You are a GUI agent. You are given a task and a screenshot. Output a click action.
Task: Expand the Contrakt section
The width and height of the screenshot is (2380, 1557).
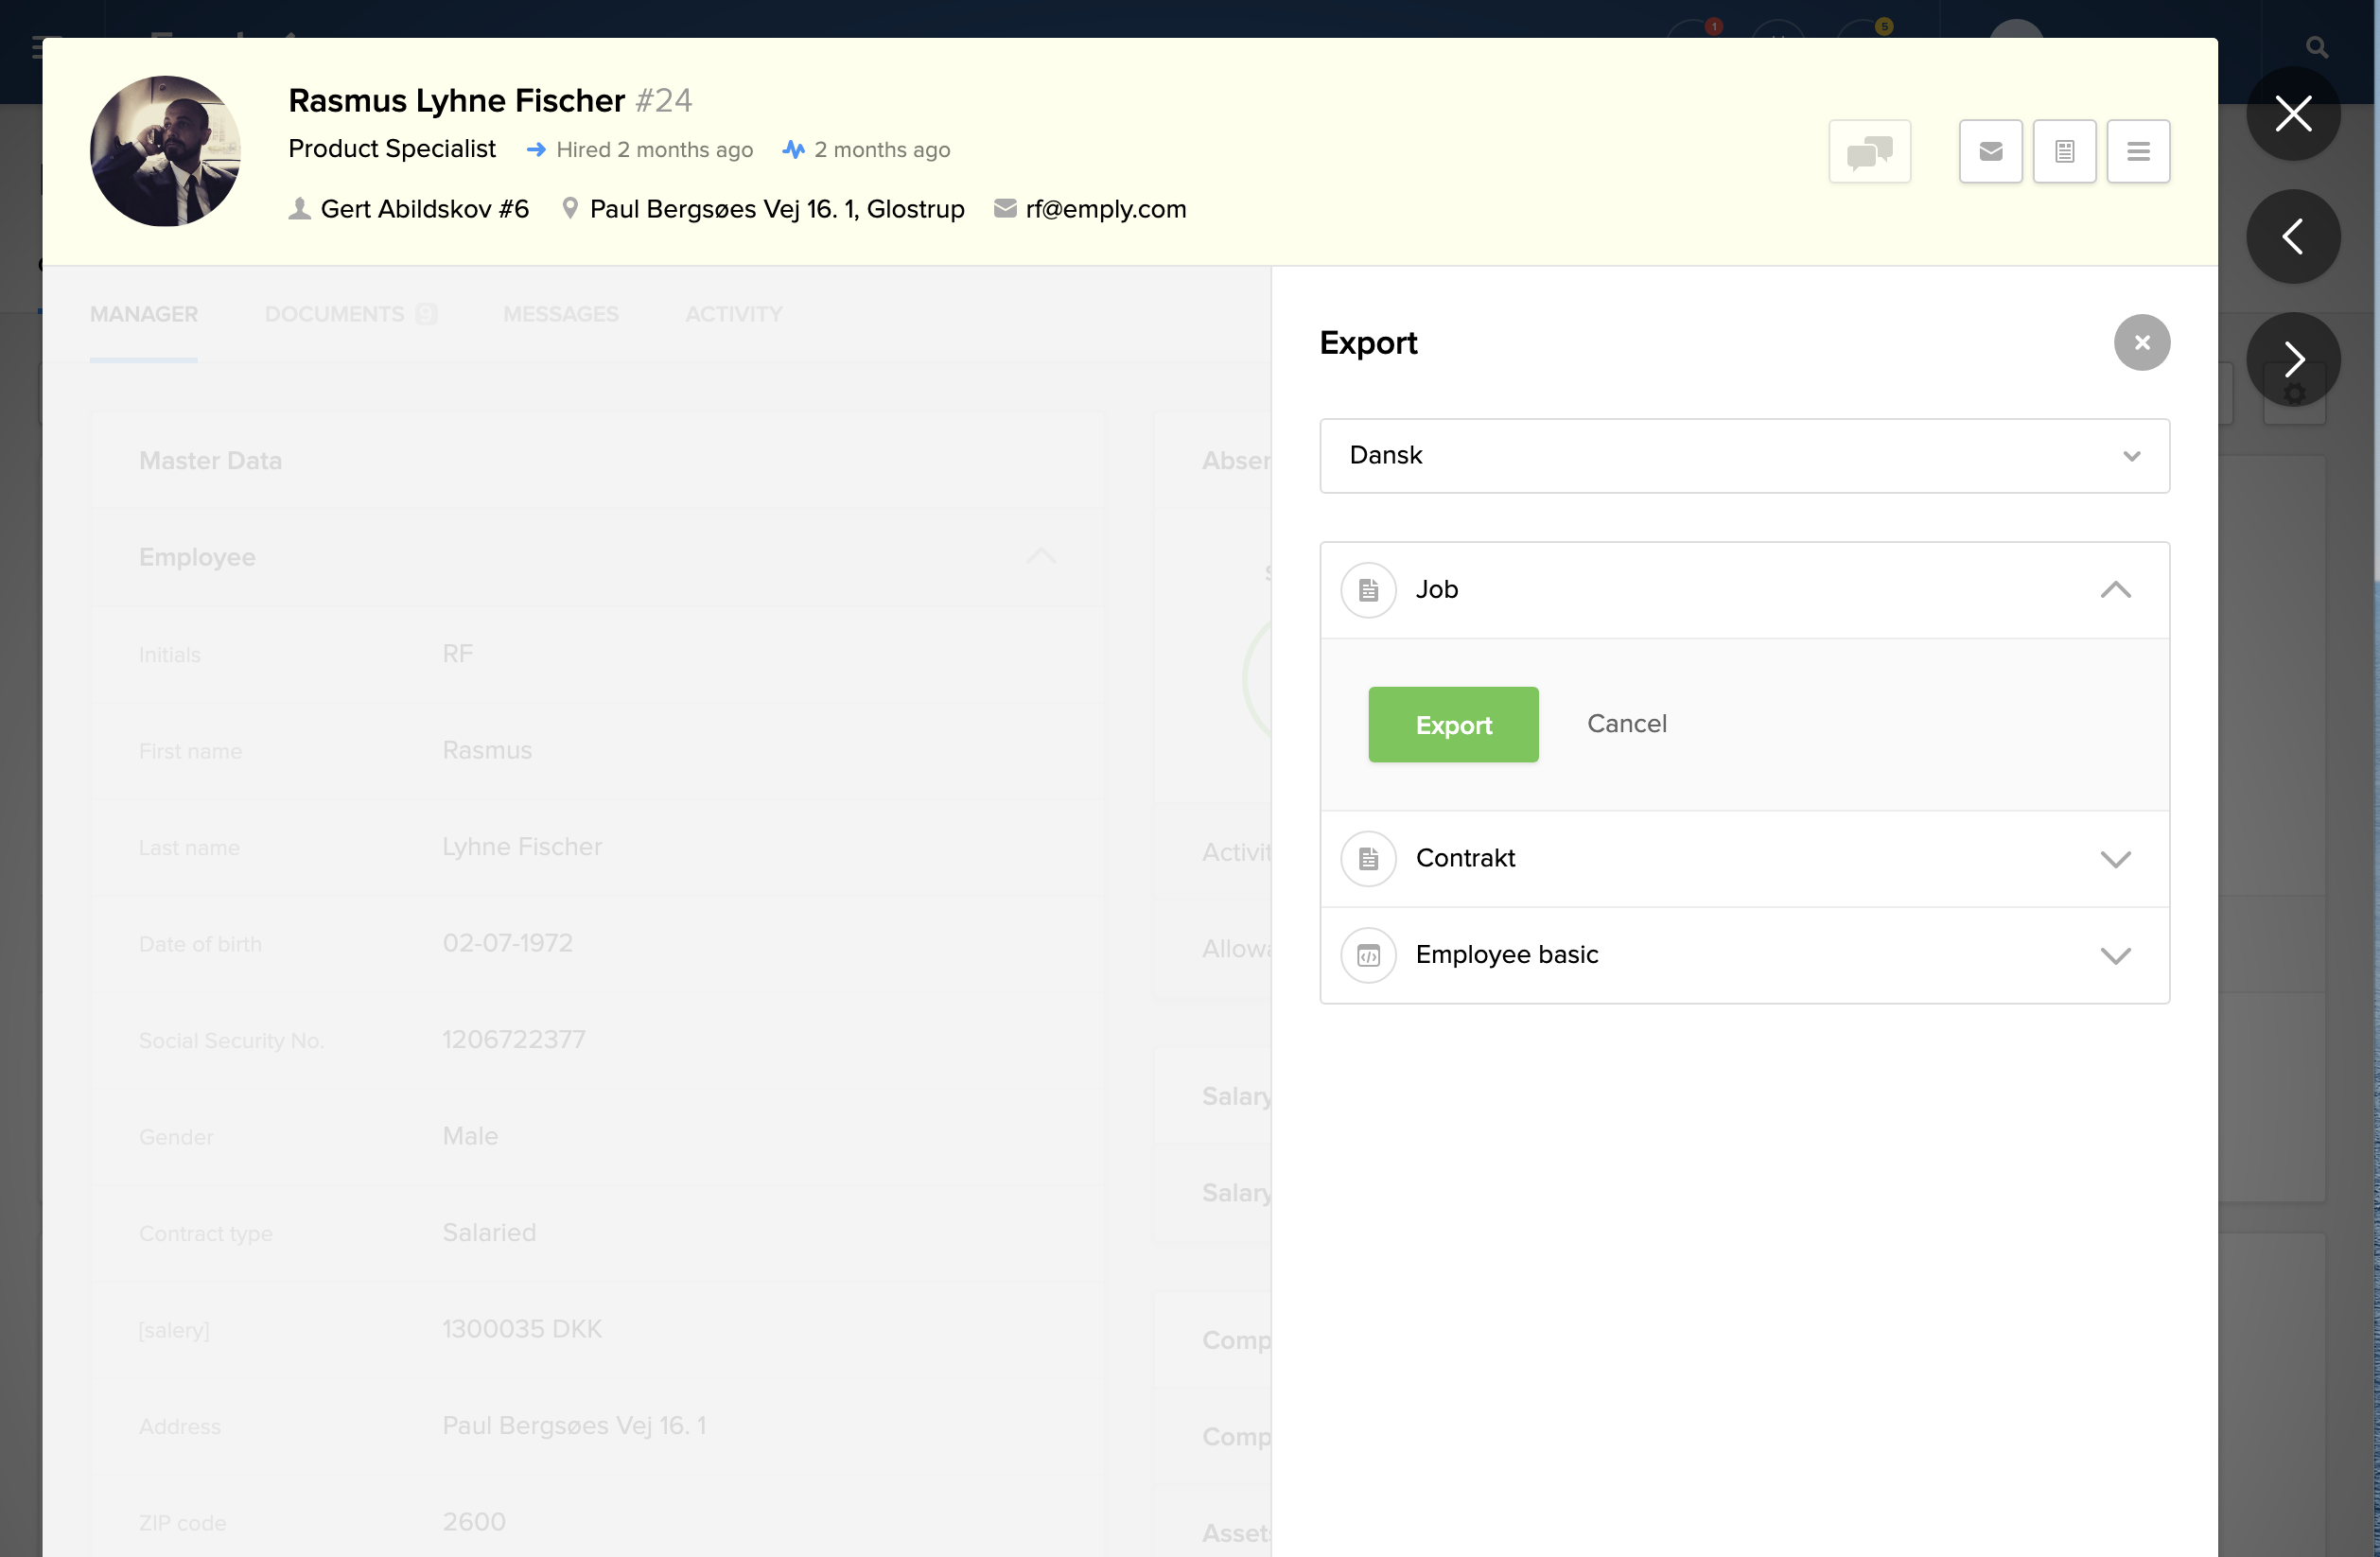tap(2115, 859)
